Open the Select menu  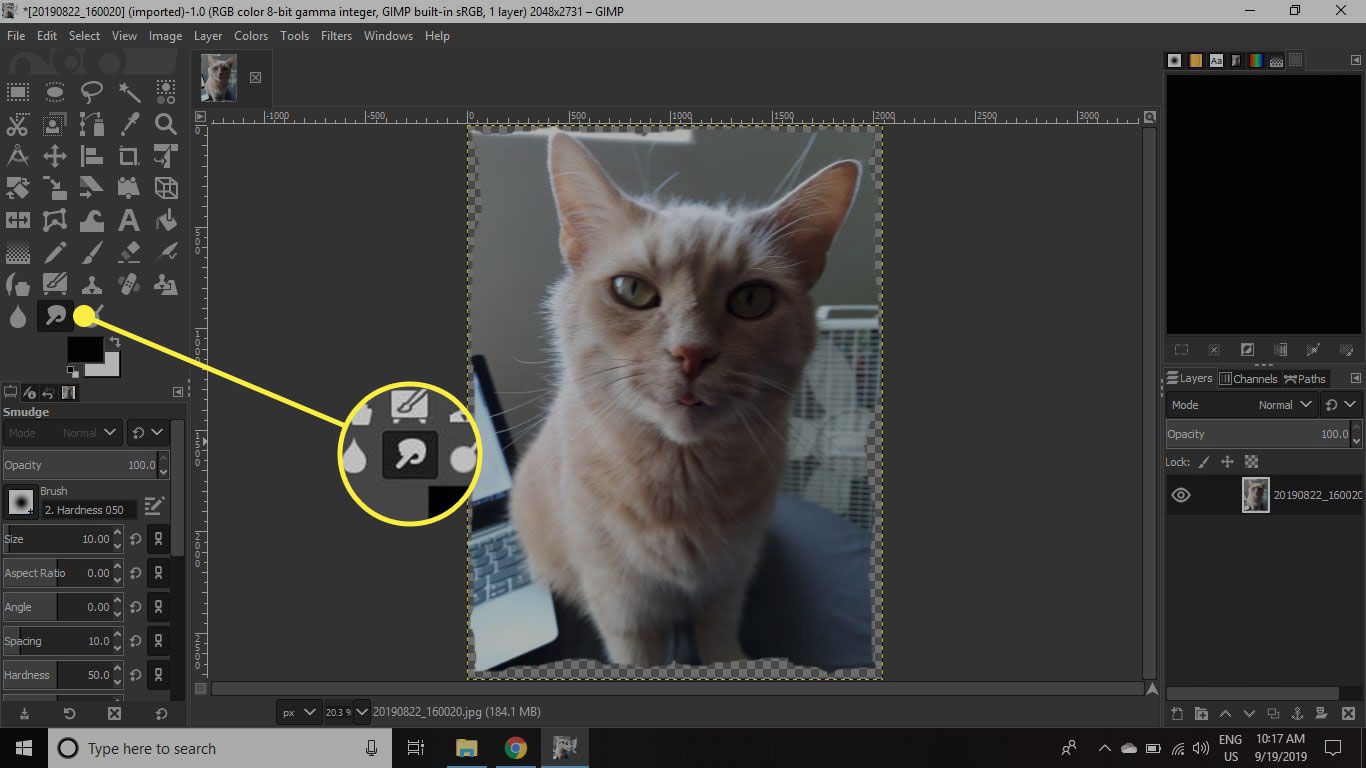point(84,36)
